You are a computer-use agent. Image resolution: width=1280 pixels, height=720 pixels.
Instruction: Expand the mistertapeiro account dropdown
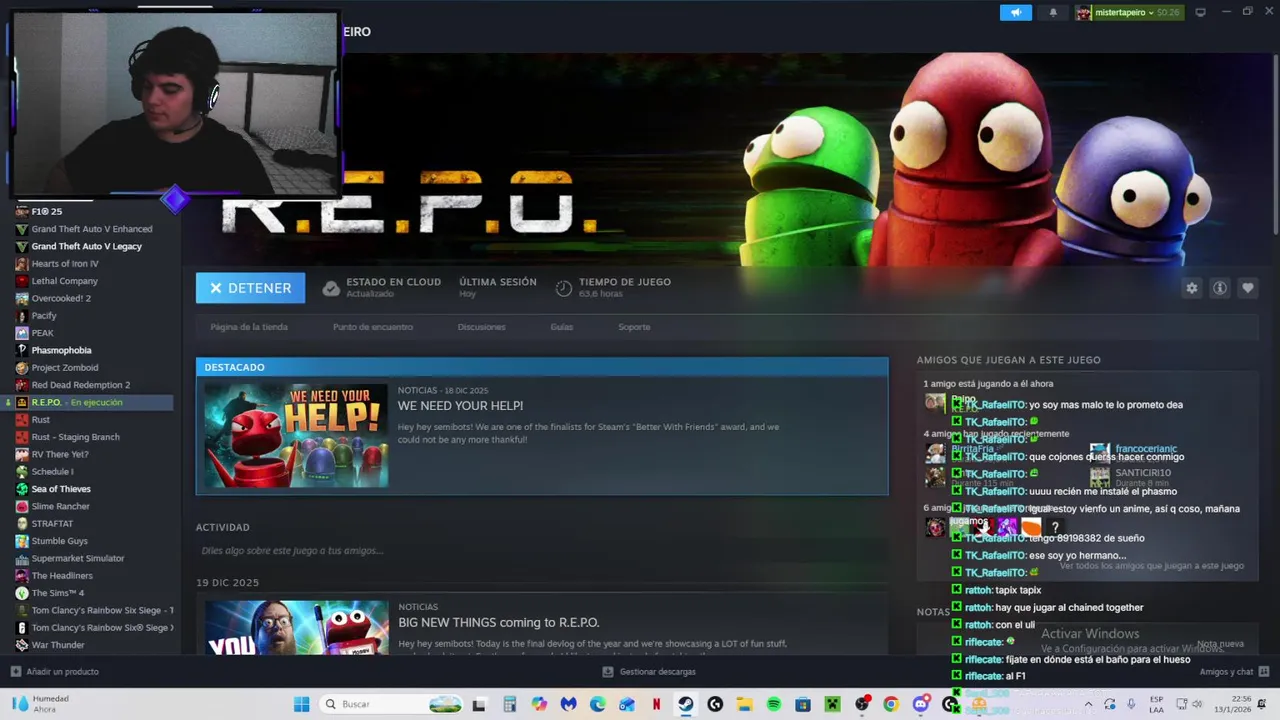(1129, 12)
